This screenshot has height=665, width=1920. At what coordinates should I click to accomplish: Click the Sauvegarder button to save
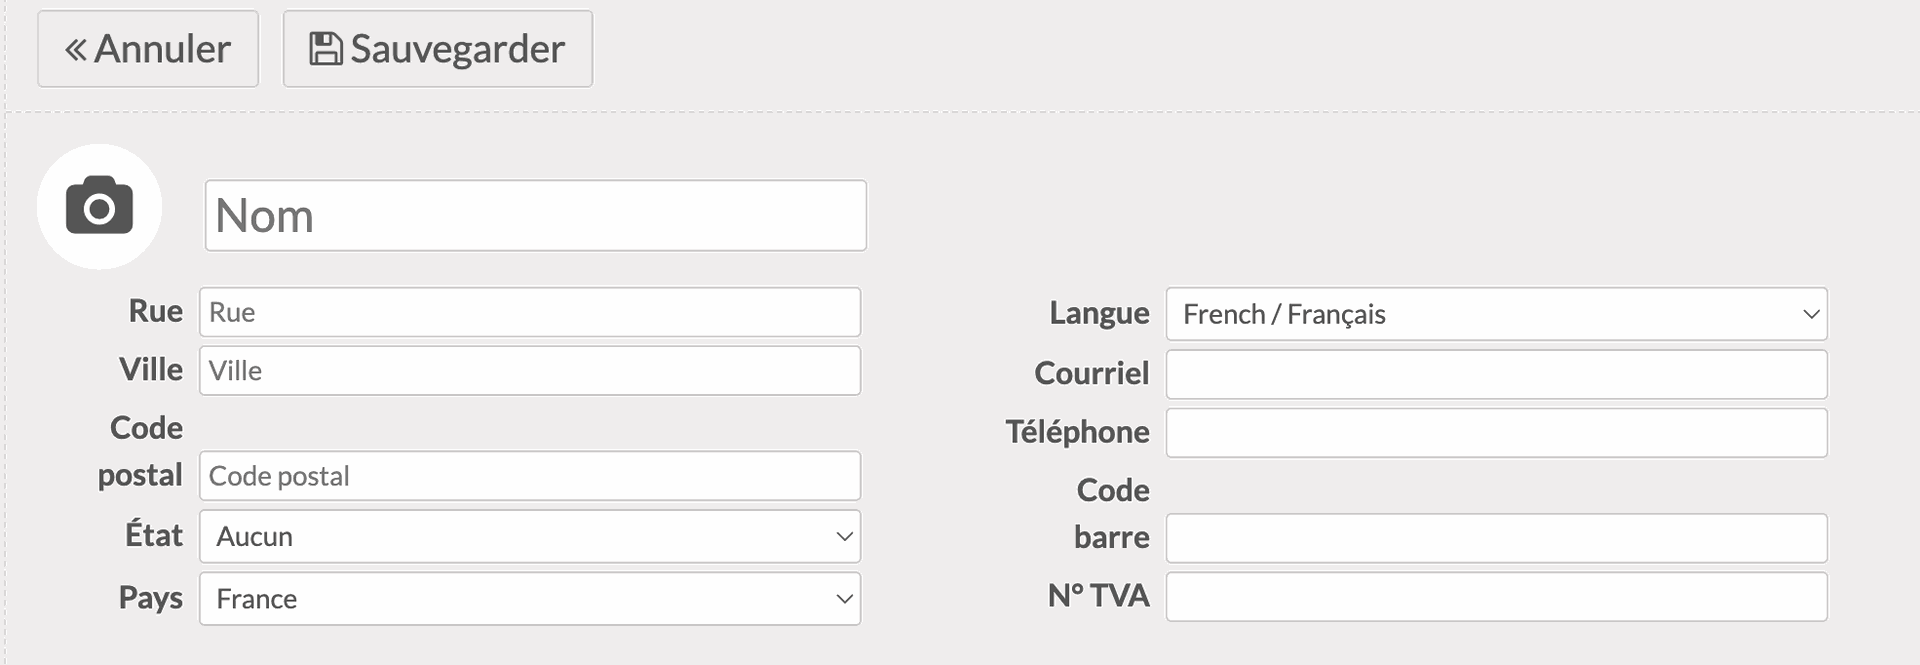(437, 48)
